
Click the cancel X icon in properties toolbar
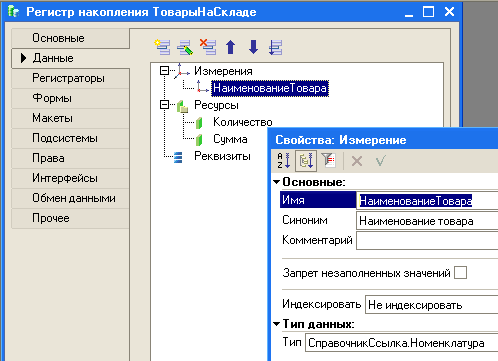[x=357, y=161]
